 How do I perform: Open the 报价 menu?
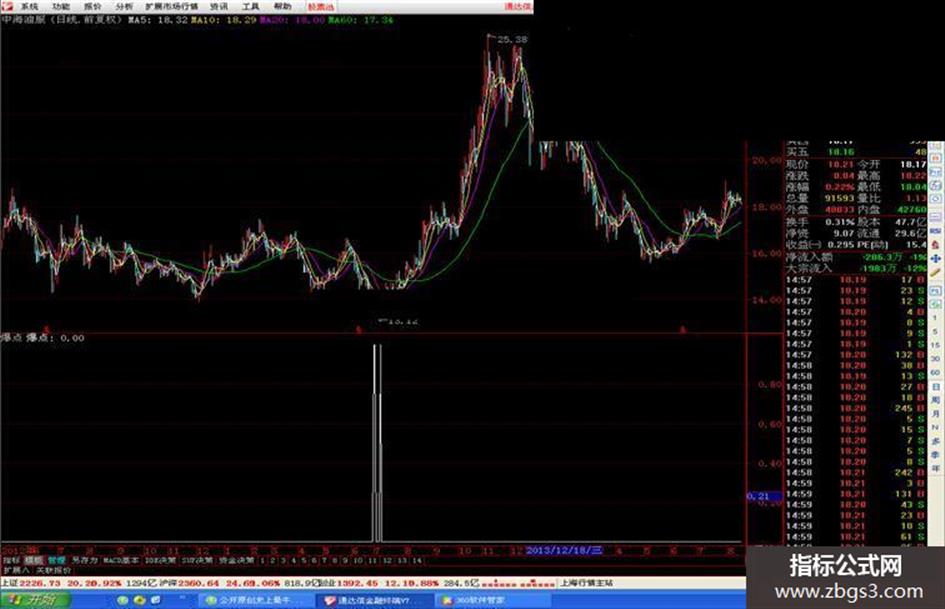point(92,7)
